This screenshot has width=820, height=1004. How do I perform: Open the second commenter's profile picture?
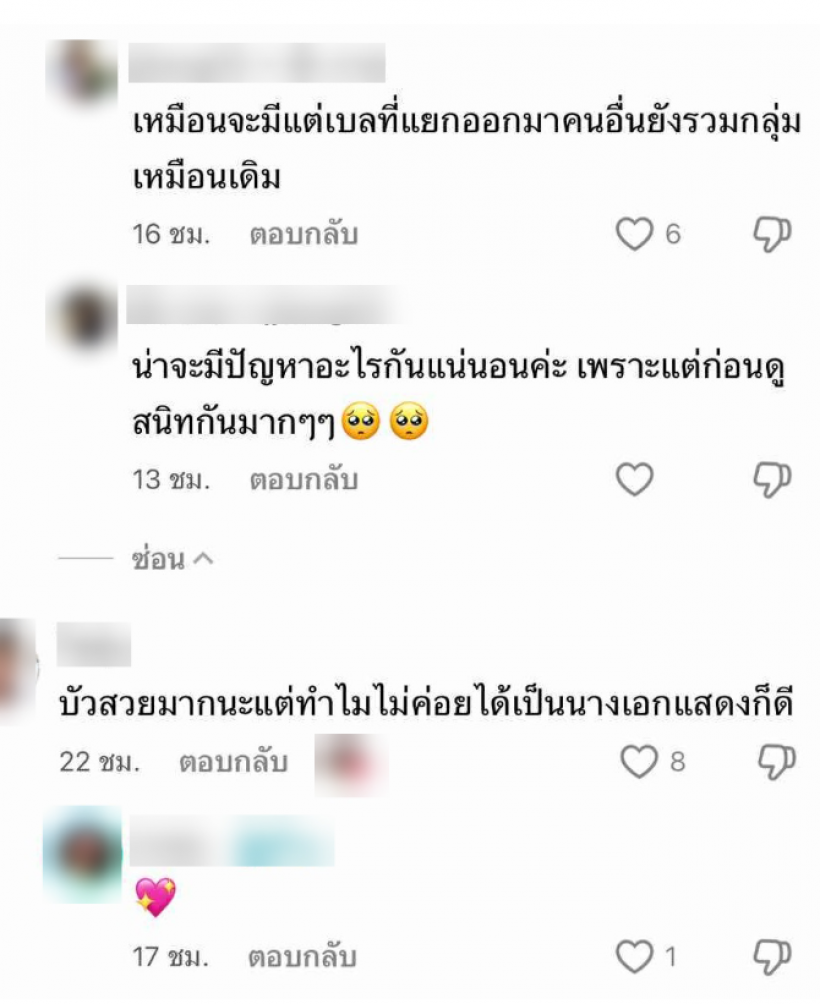(83, 316)
